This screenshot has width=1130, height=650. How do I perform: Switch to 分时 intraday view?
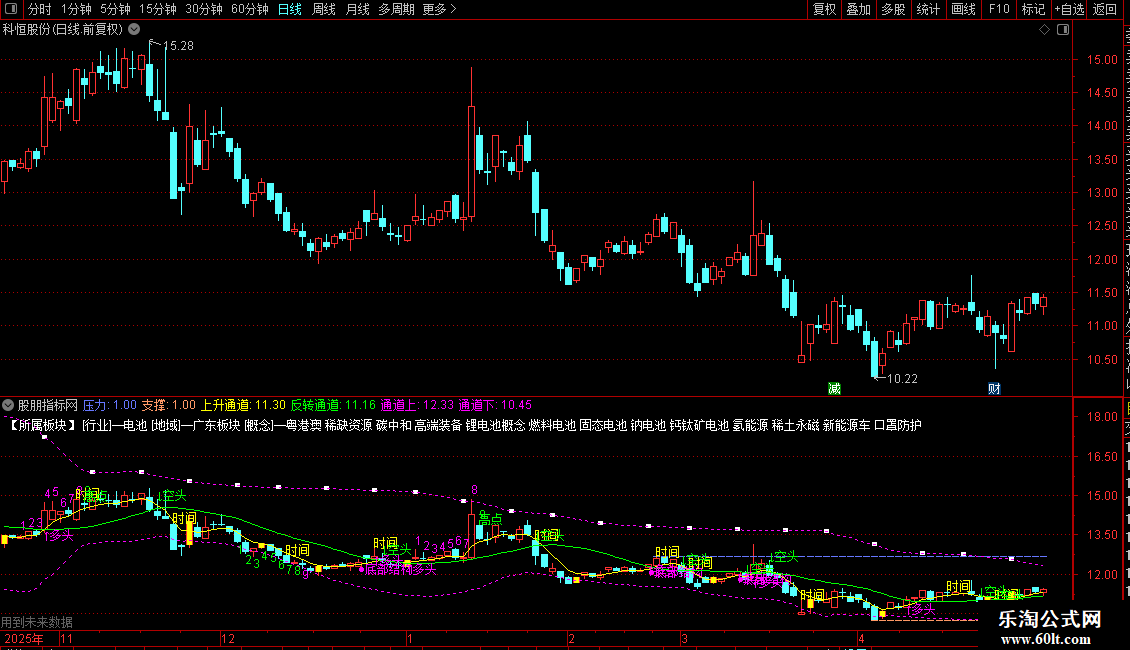pyautogui.click(x=40, y=9)
